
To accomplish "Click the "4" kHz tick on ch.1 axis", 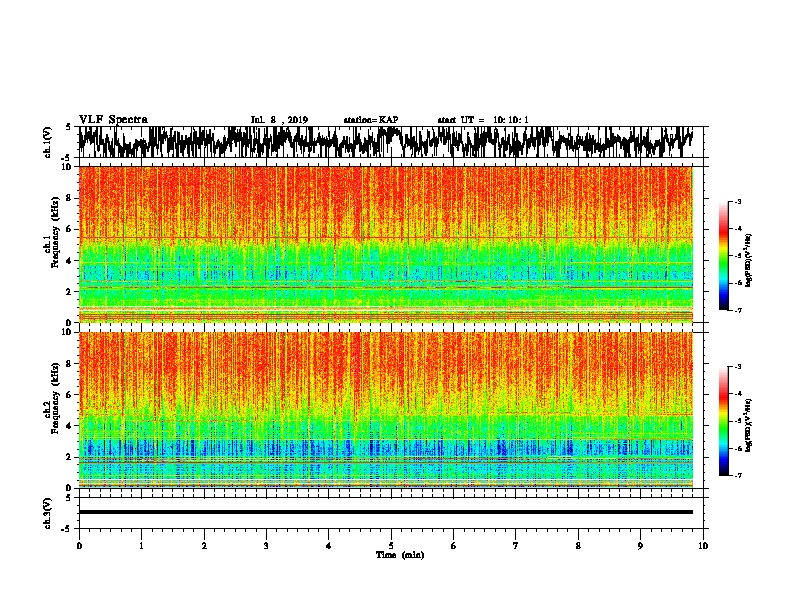I will pos(68,261).
